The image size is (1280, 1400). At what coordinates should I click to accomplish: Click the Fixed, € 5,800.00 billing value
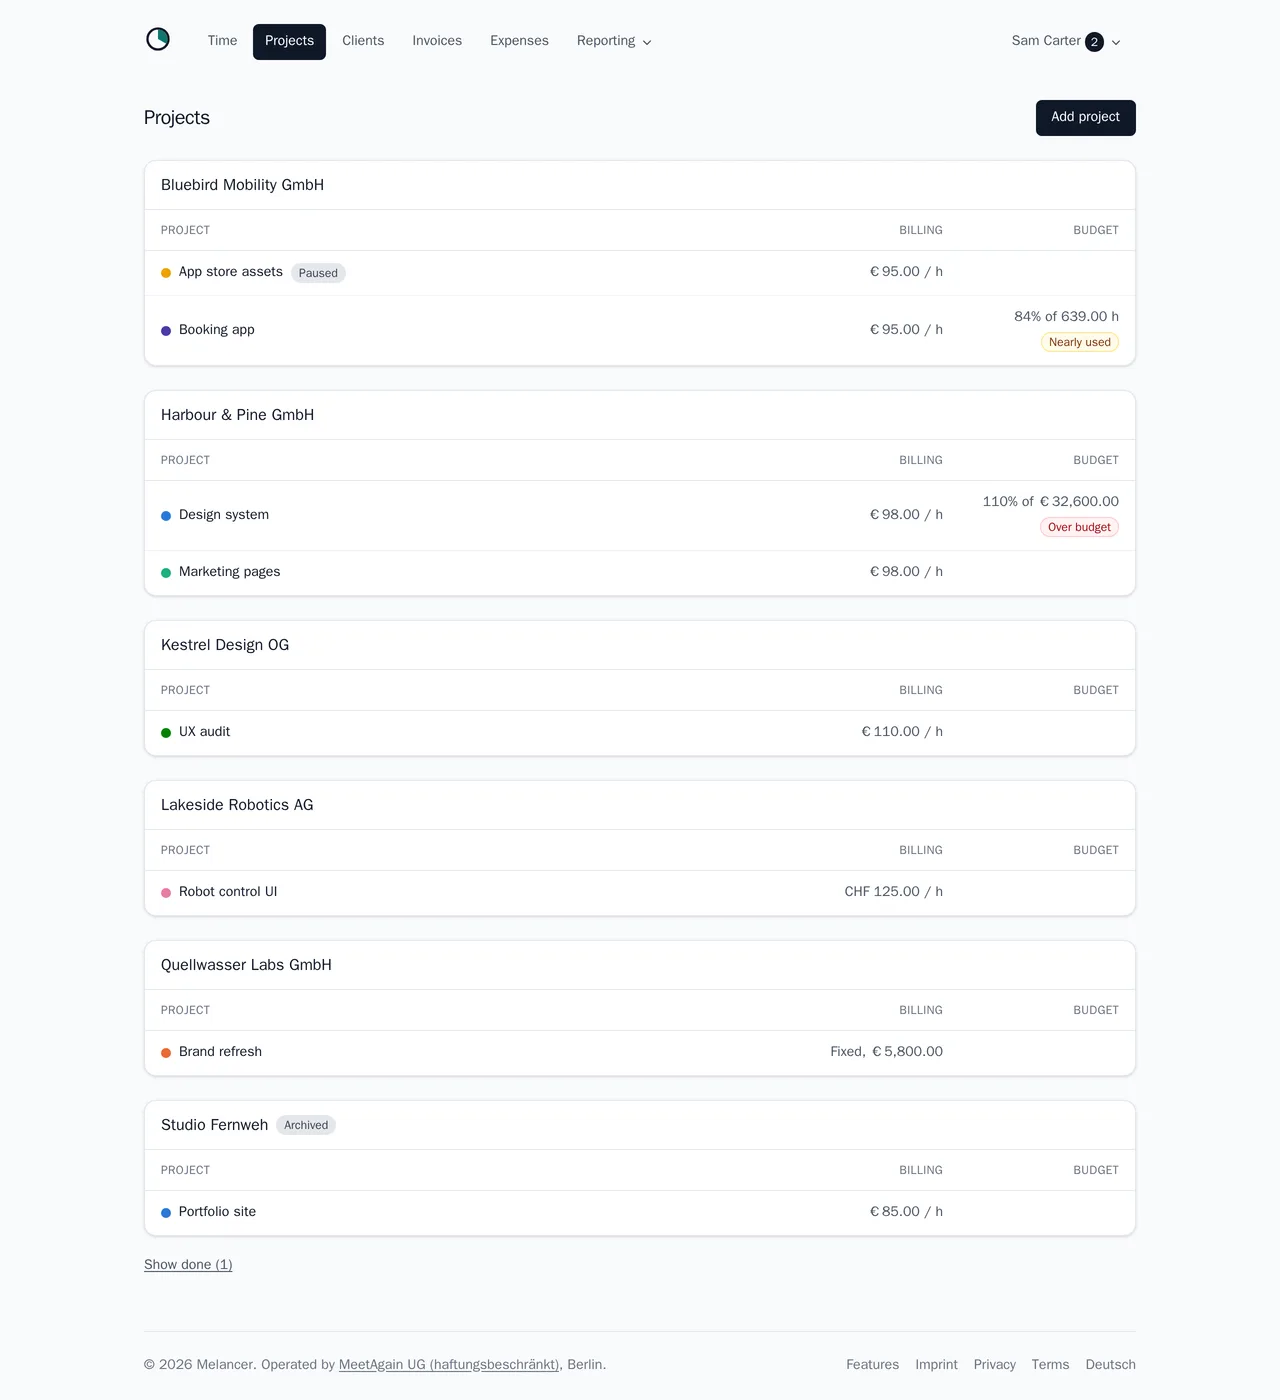[x=887, y=1052]
